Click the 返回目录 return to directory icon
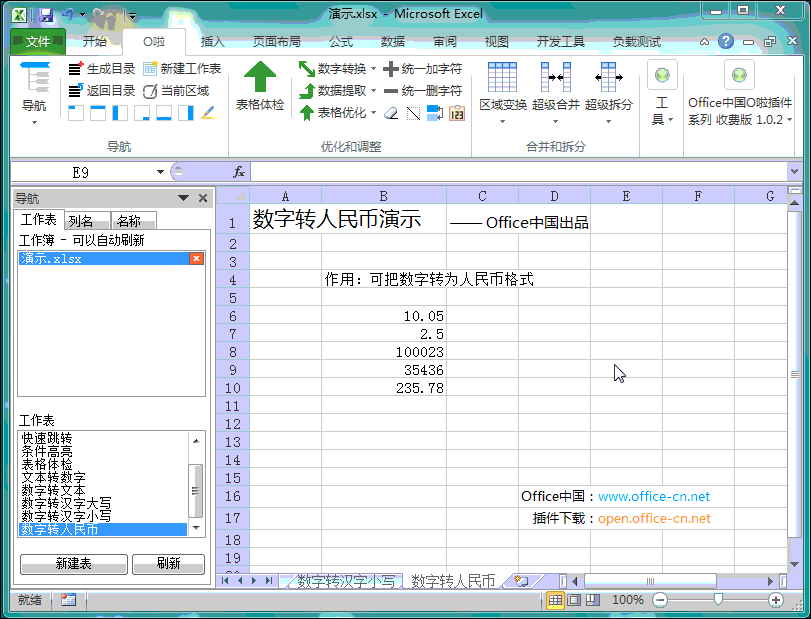811x619 pixels. pyautogui.click(x=76, y=90)
